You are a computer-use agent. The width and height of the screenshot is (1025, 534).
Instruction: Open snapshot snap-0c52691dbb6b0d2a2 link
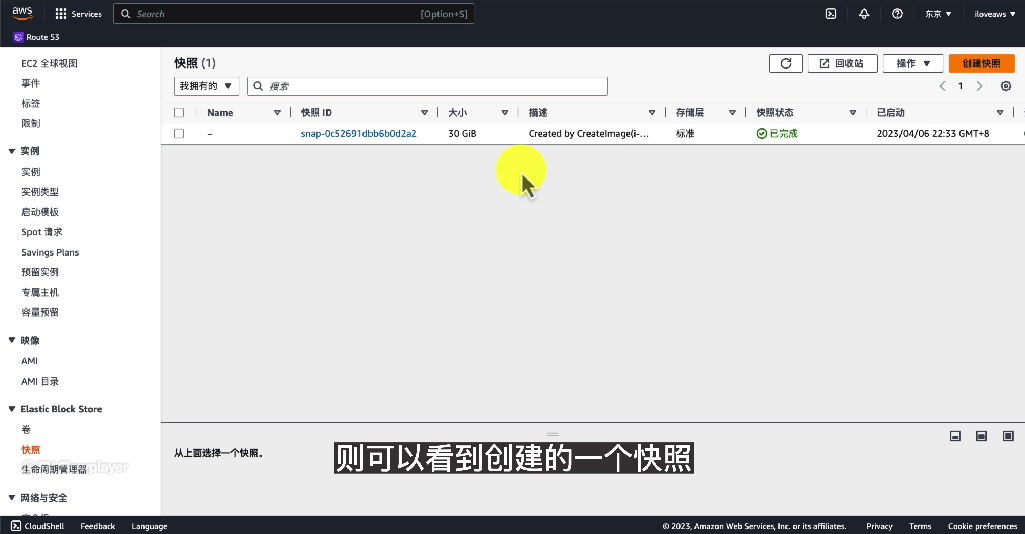[358, 133]
